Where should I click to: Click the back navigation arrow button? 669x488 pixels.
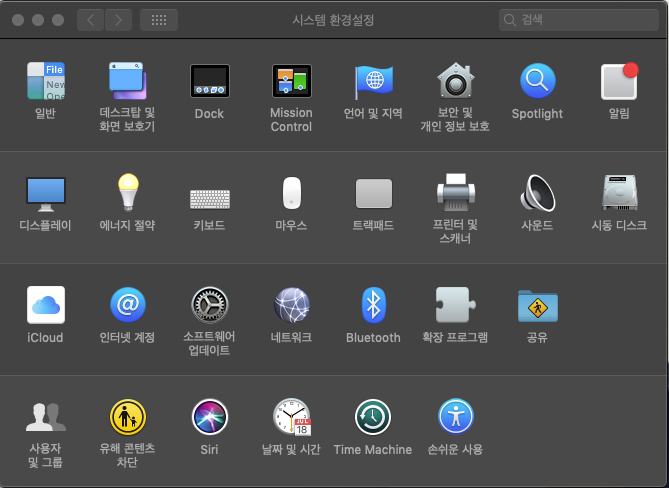tap(90, 20)
